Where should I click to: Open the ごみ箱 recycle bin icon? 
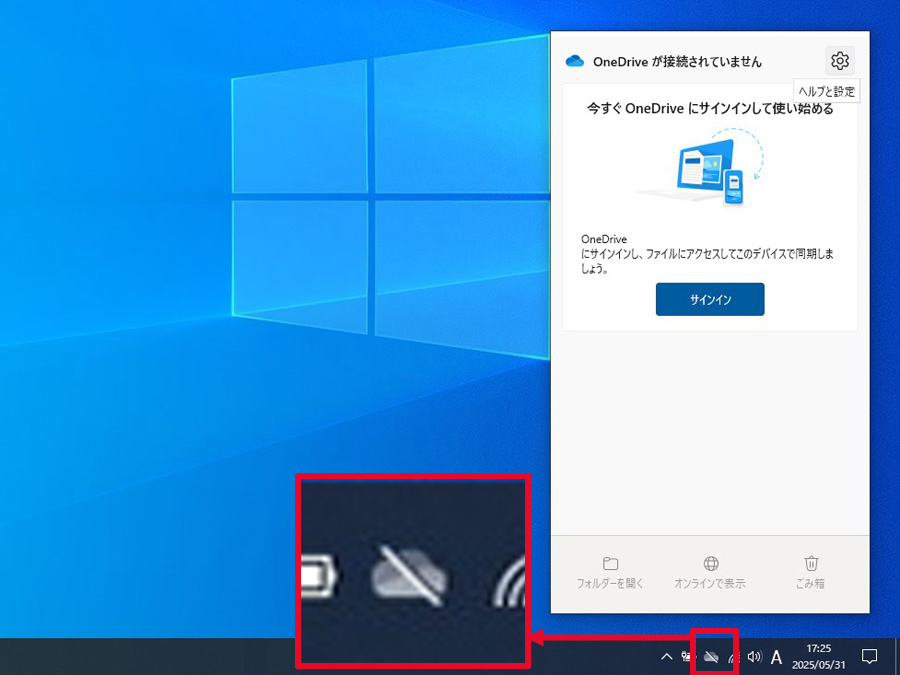pyautogui.click(x=811, y=563)
